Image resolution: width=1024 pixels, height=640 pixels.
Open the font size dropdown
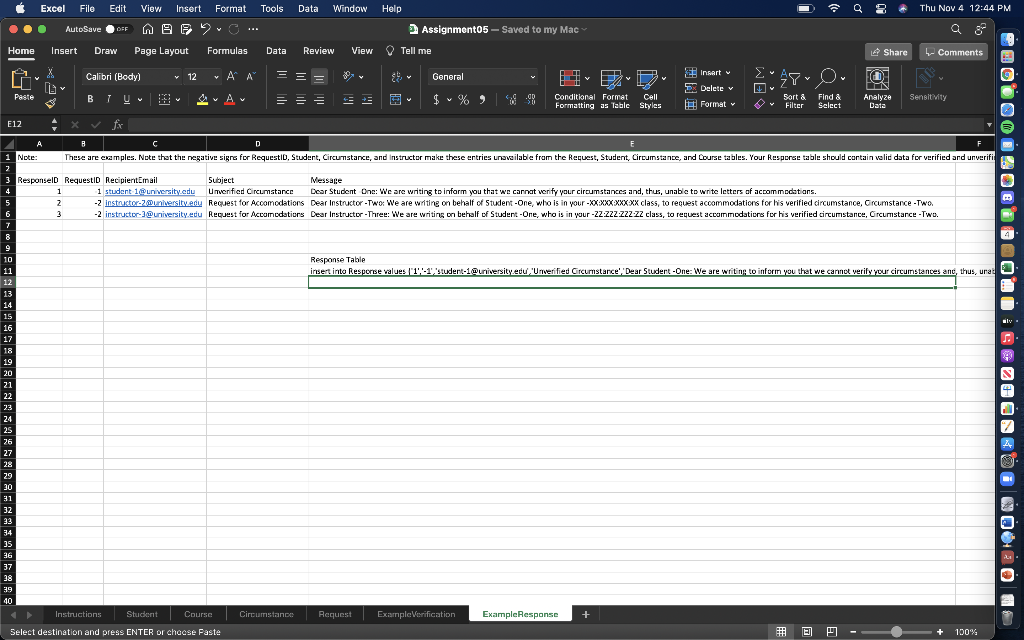(216, 76)
